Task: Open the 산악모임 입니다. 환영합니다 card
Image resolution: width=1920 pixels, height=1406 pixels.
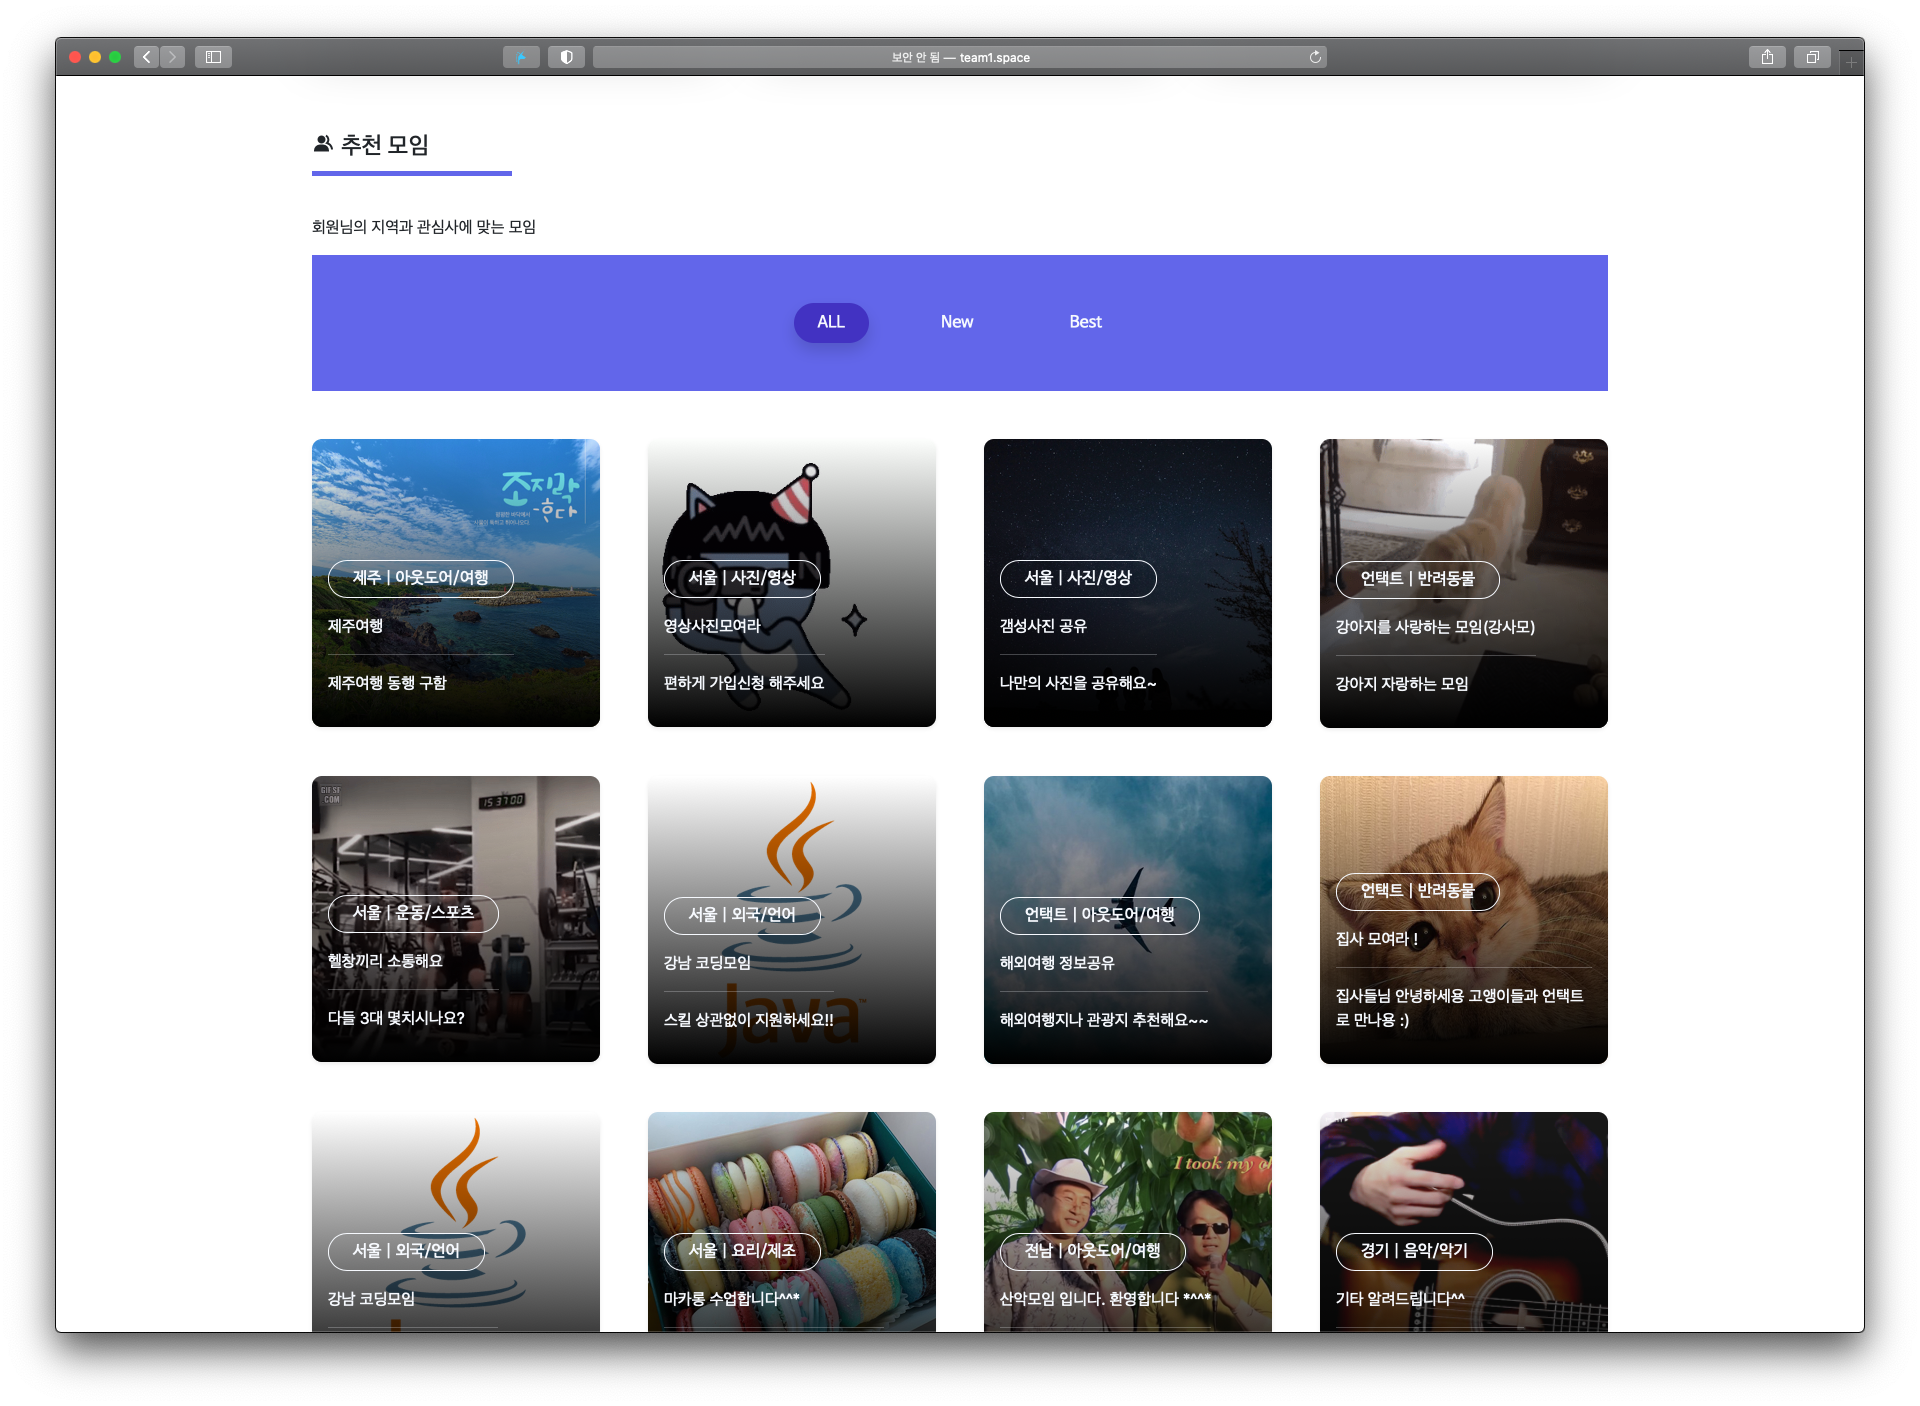Action: (1128, 1222)
